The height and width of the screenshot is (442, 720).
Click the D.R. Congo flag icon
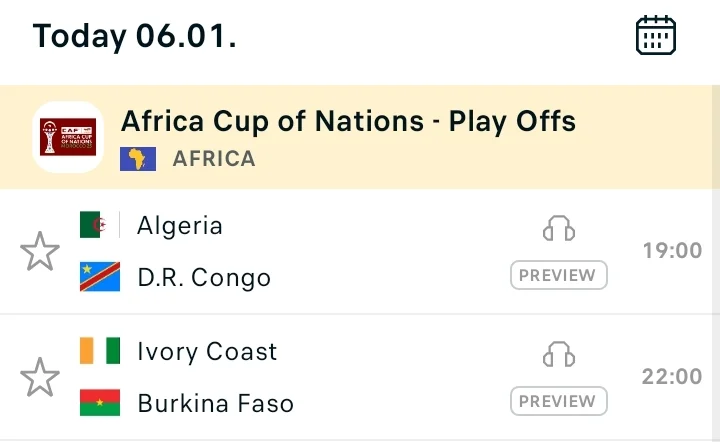[100, 277]
